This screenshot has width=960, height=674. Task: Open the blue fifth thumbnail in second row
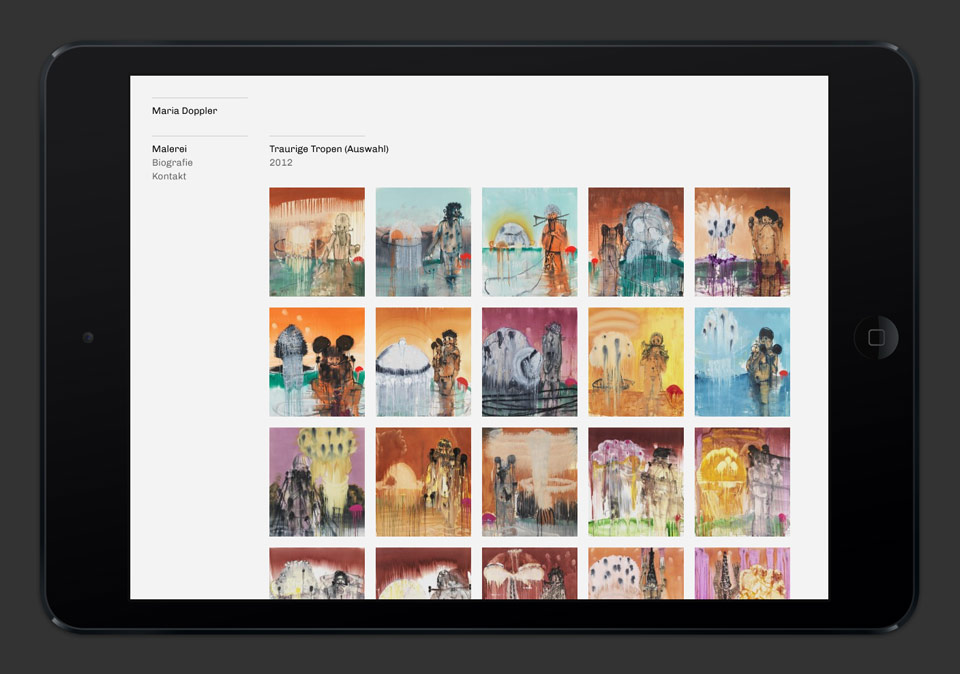click(742, 362)
